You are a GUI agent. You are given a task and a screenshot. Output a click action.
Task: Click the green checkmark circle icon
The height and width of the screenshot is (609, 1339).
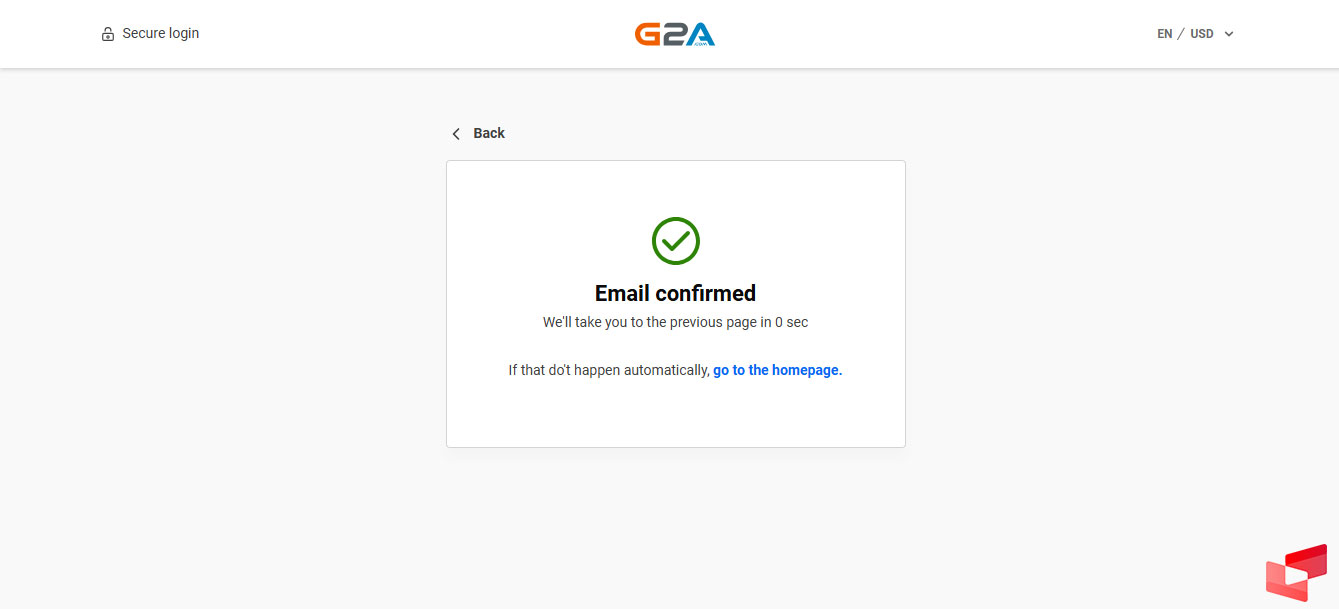click(676, 241)
